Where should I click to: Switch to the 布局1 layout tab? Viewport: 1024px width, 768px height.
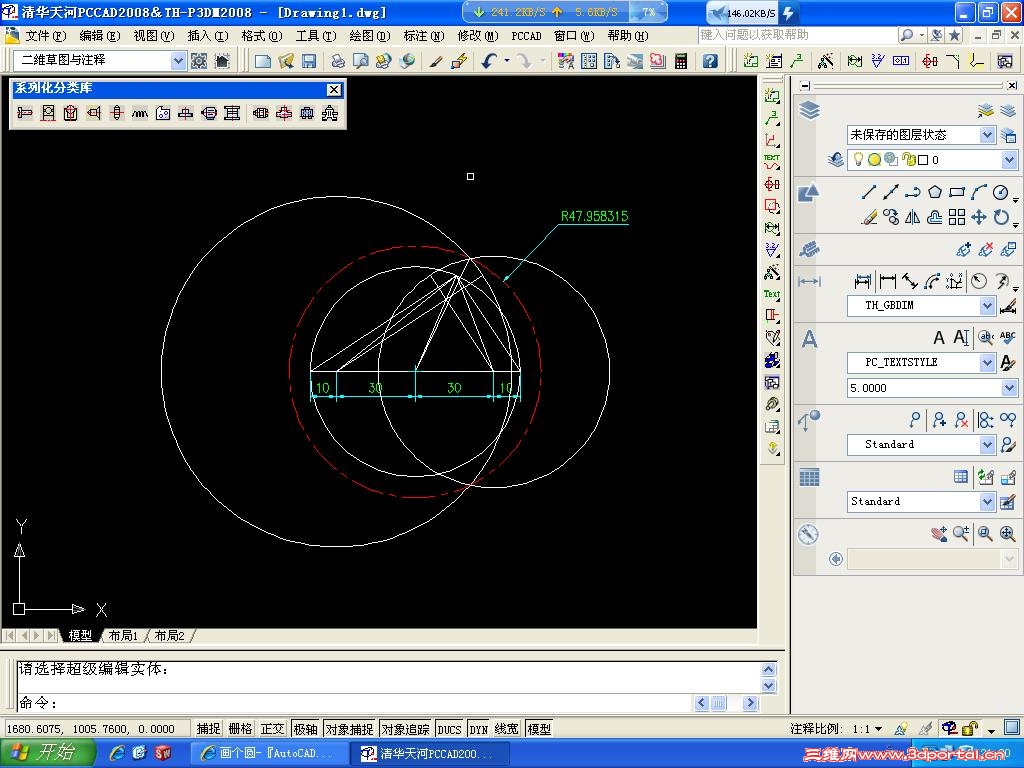123,636
